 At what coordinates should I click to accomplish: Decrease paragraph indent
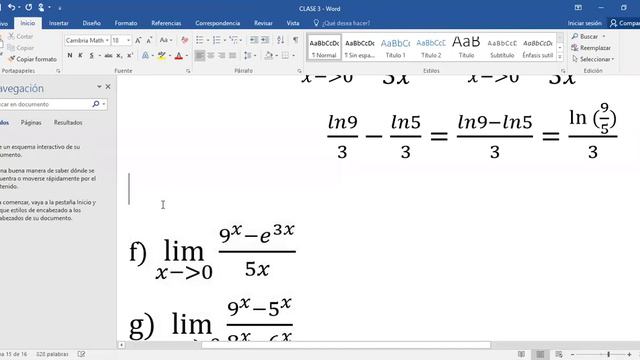click(254, 40)
